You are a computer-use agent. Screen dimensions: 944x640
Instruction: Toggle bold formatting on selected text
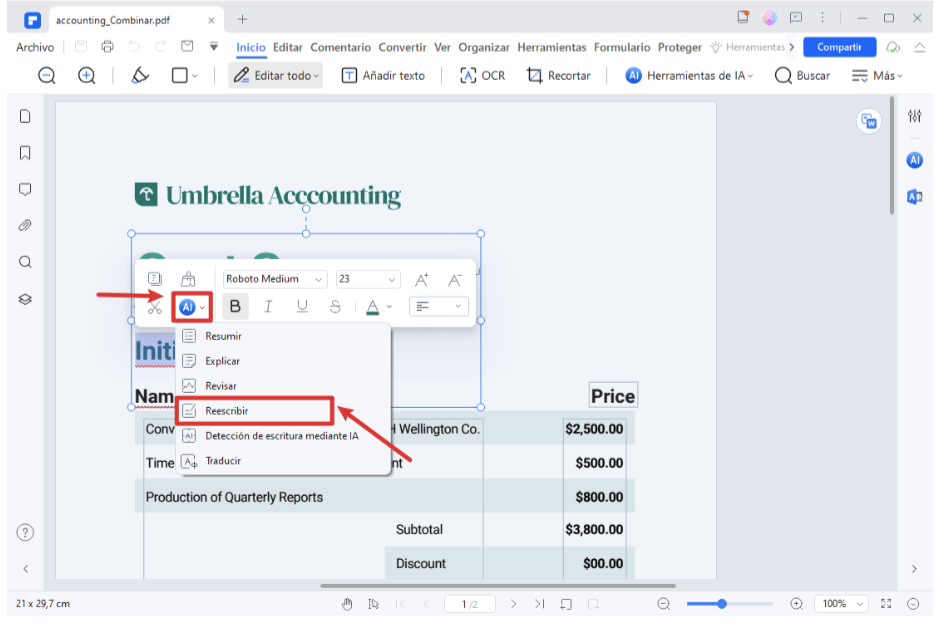pos(235,307)
